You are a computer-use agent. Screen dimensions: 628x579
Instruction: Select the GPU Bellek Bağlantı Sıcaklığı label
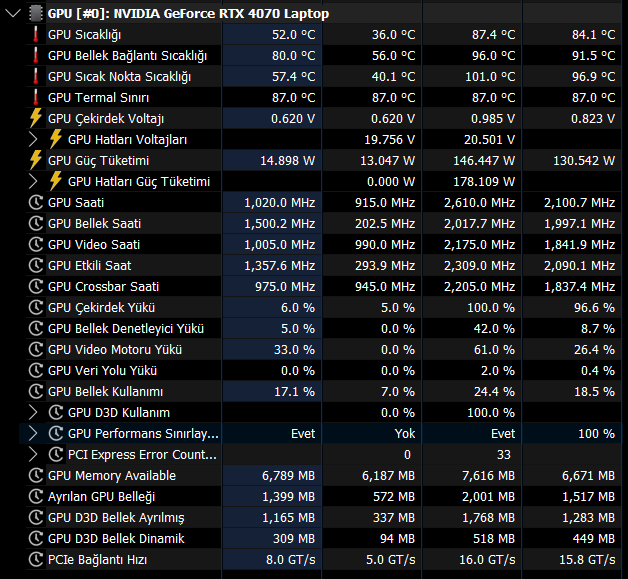coord(127,56)
